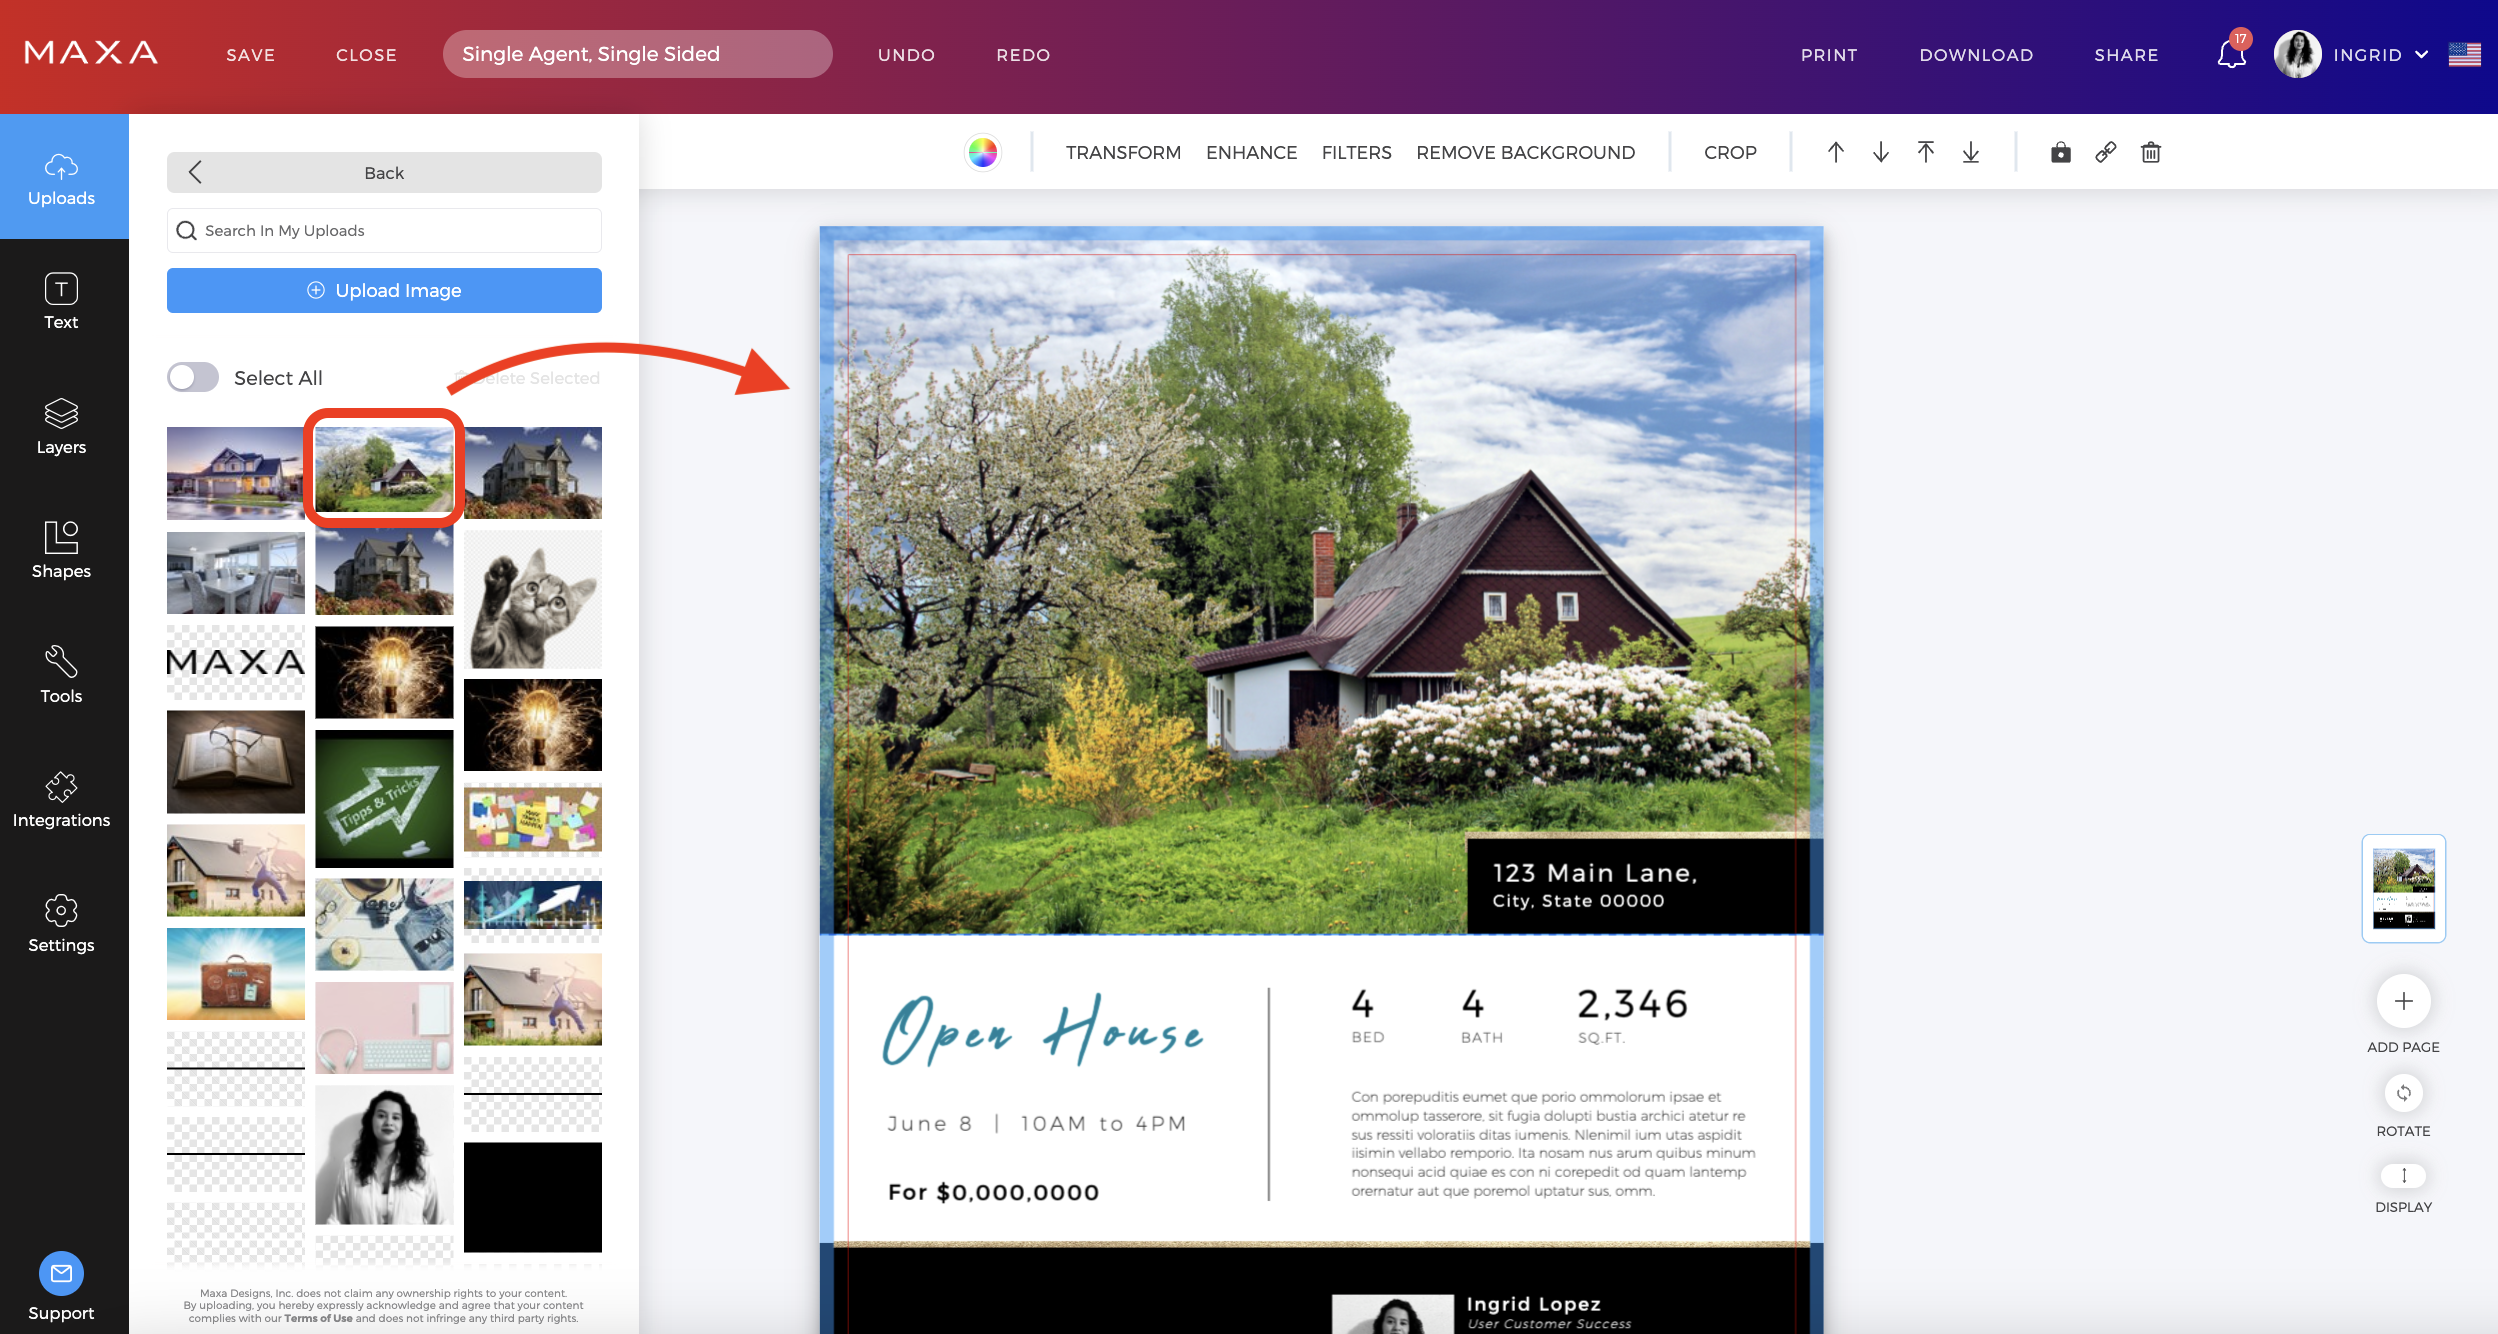Click REDO
The height and width of the screenshot is (1334, 2498).
pyautogui.click(x=1024, y=55)
